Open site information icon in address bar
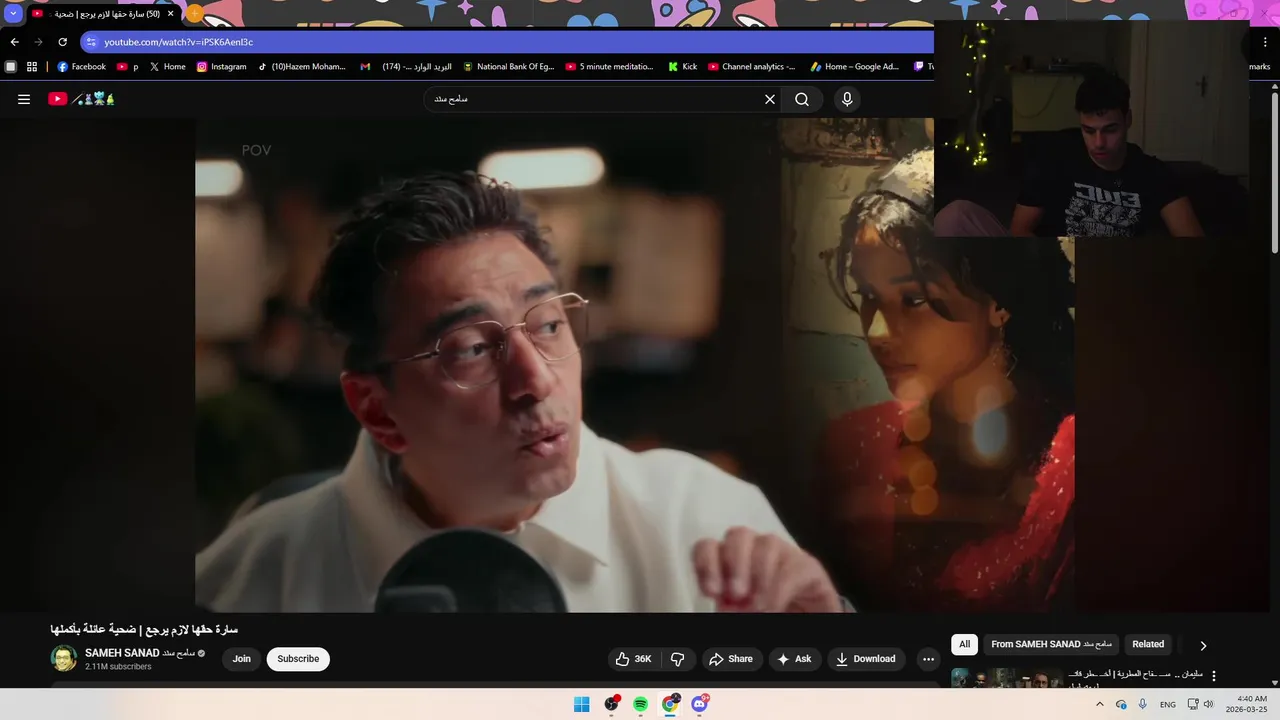Image resolution: width=1280 pixels, height=720 pixels. point(91,42)
